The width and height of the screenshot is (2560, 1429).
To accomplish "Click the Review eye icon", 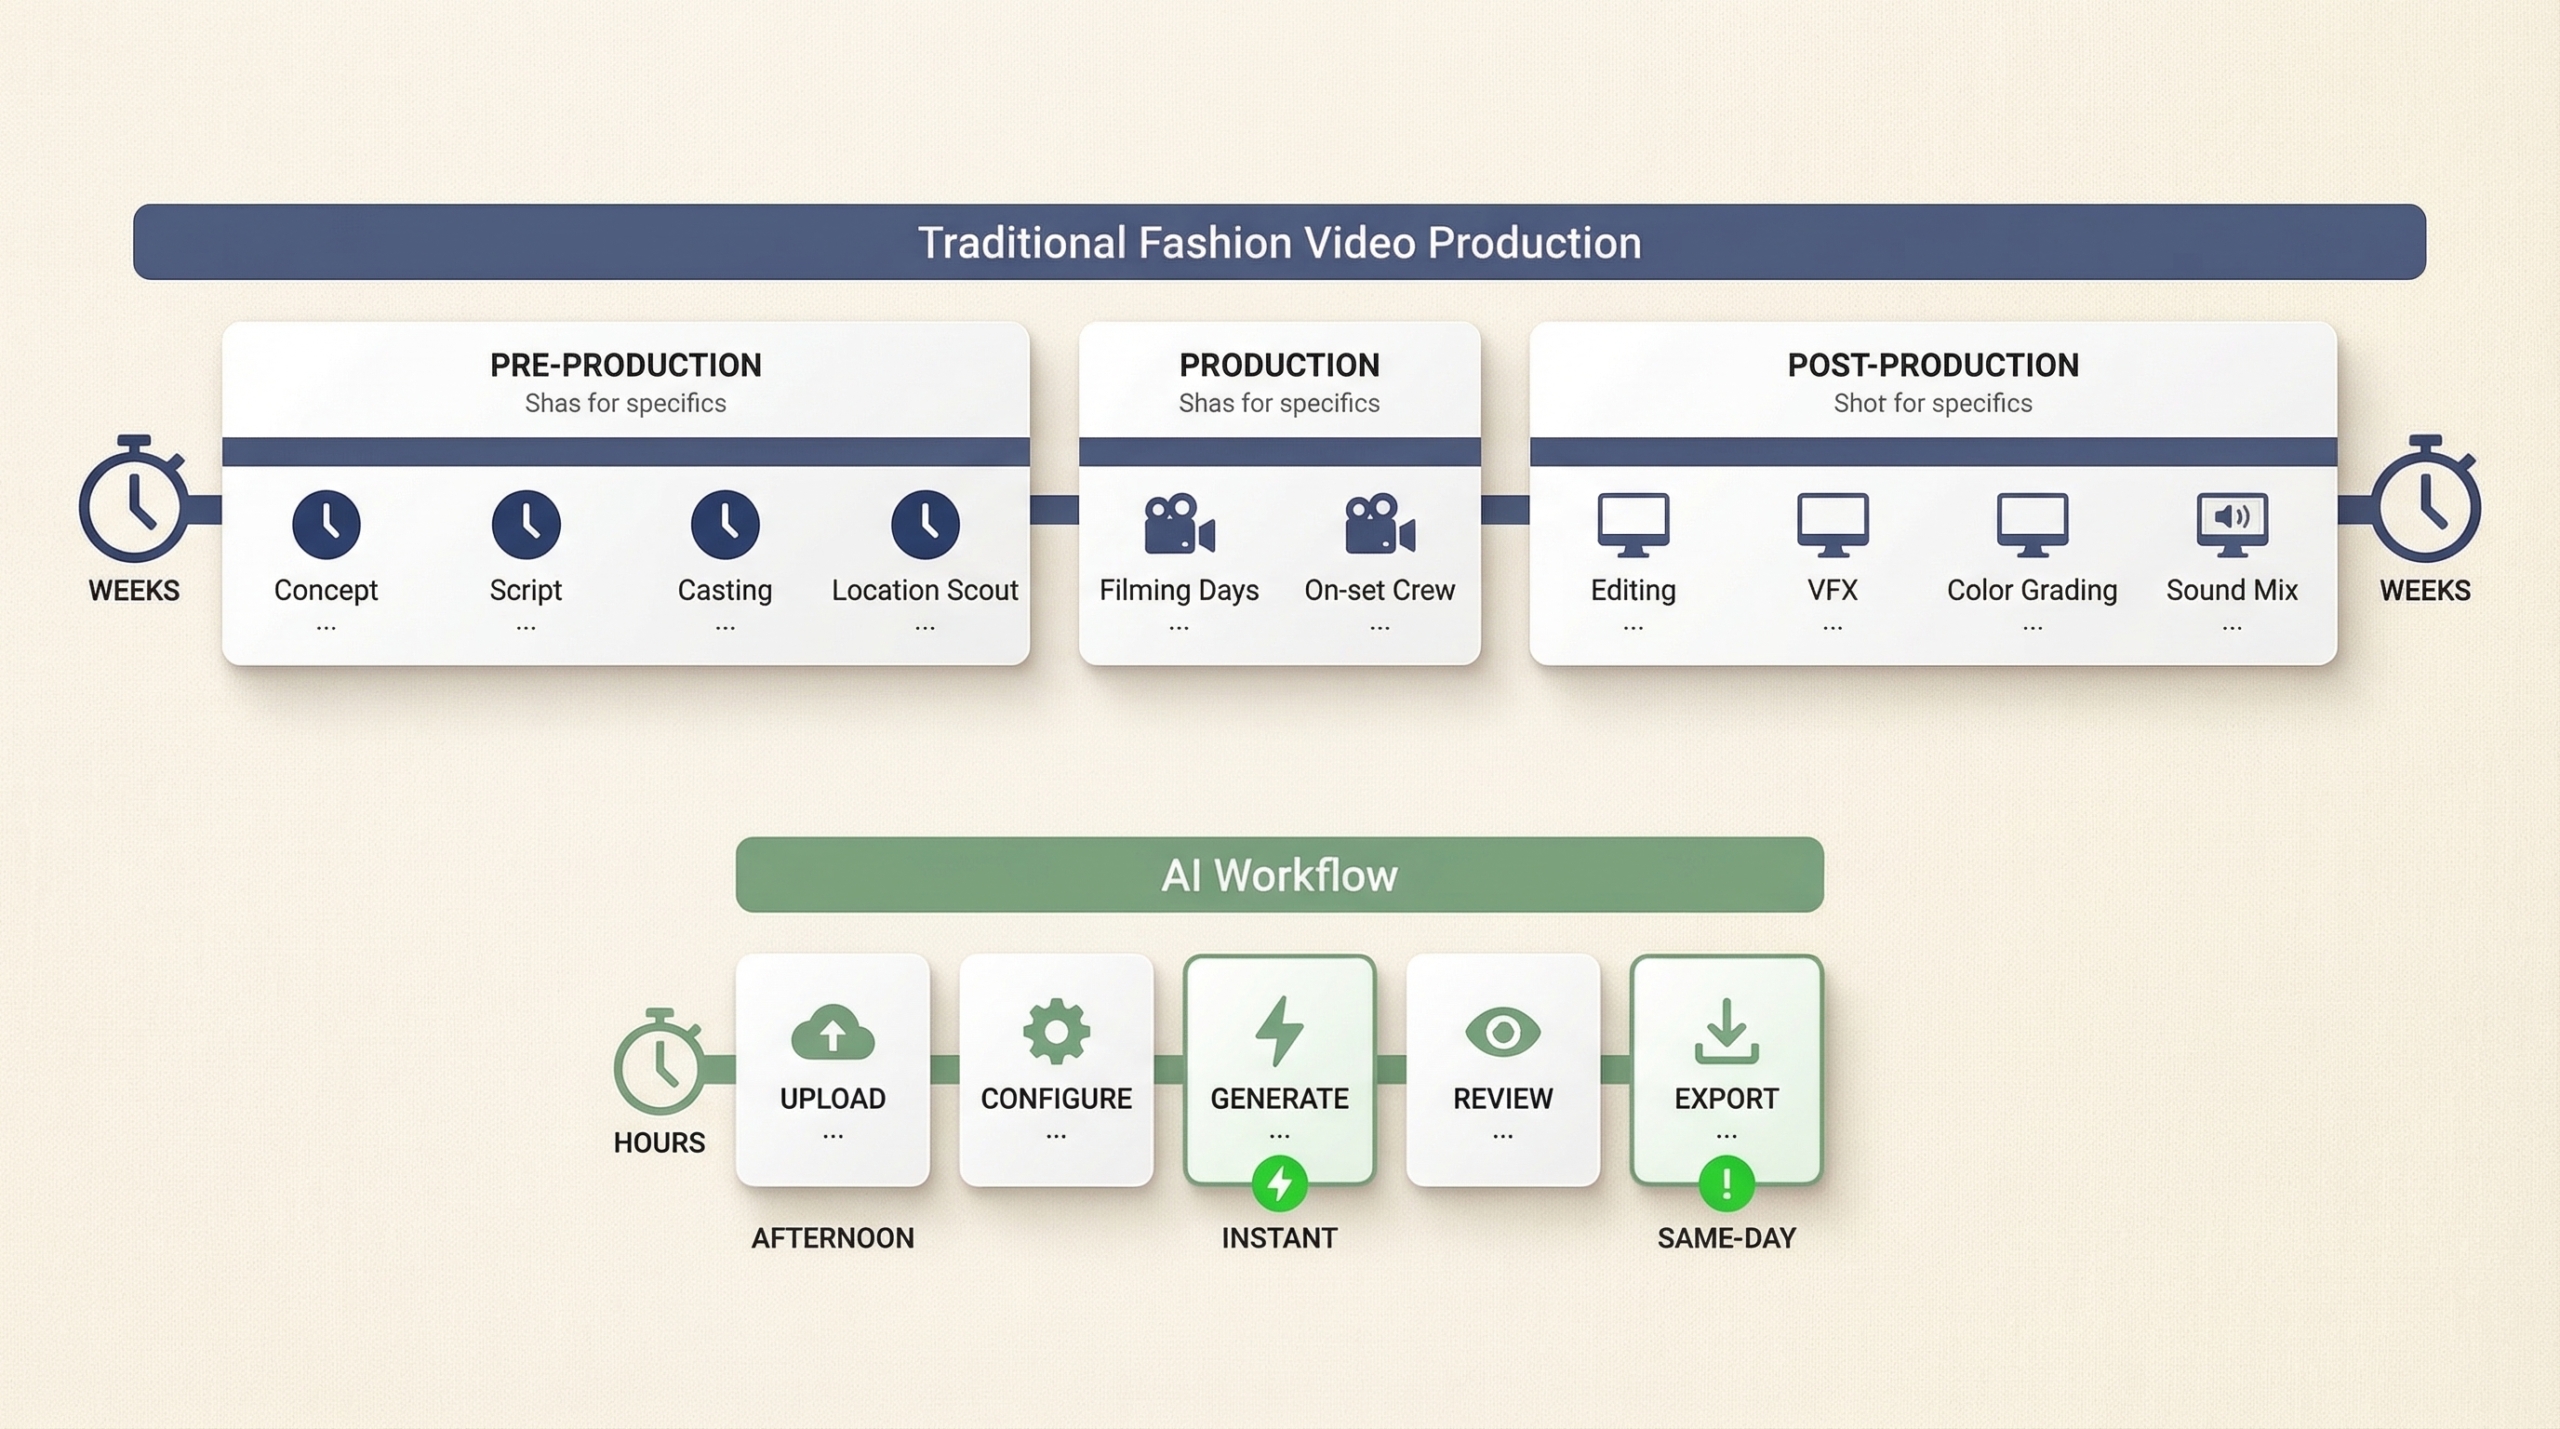I will 1502,1032.
